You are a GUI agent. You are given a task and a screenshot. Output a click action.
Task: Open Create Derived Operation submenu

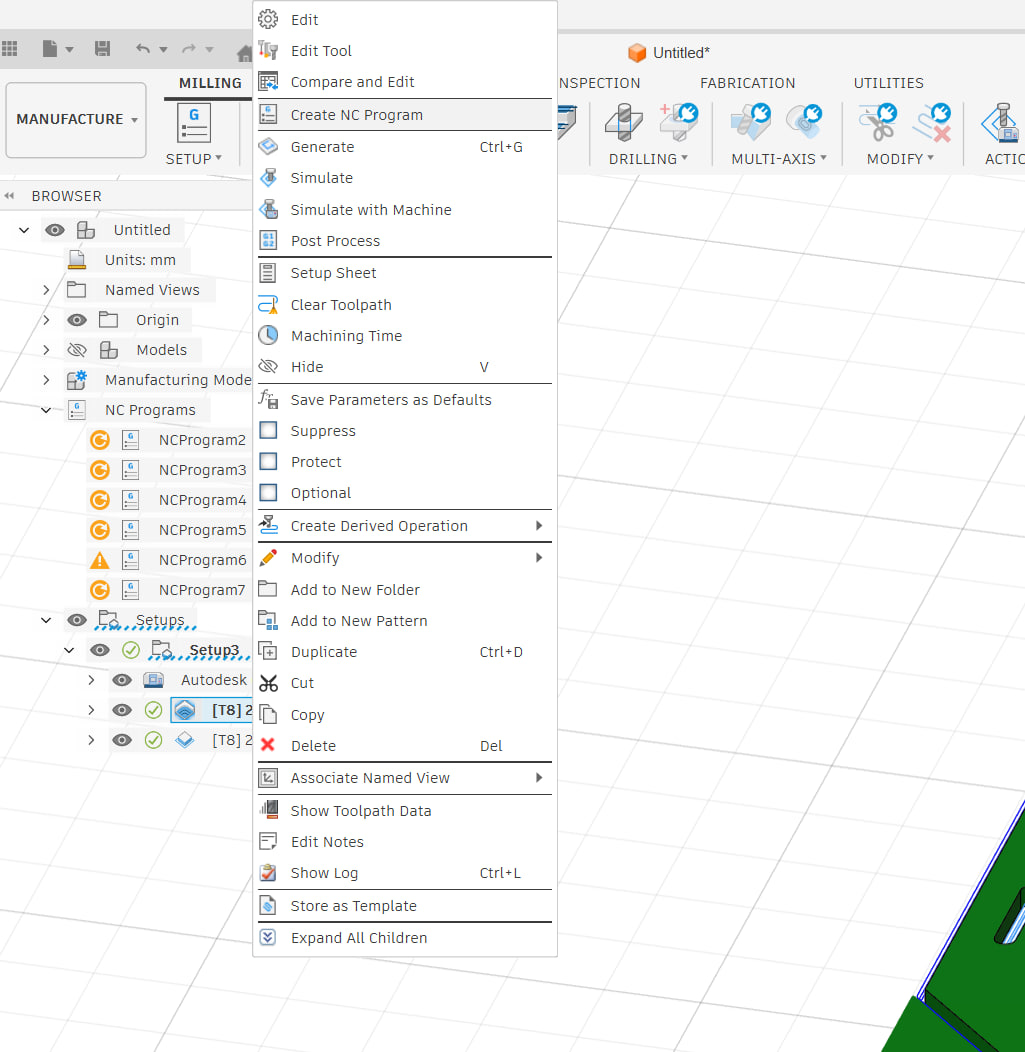(x=404, y=525)
